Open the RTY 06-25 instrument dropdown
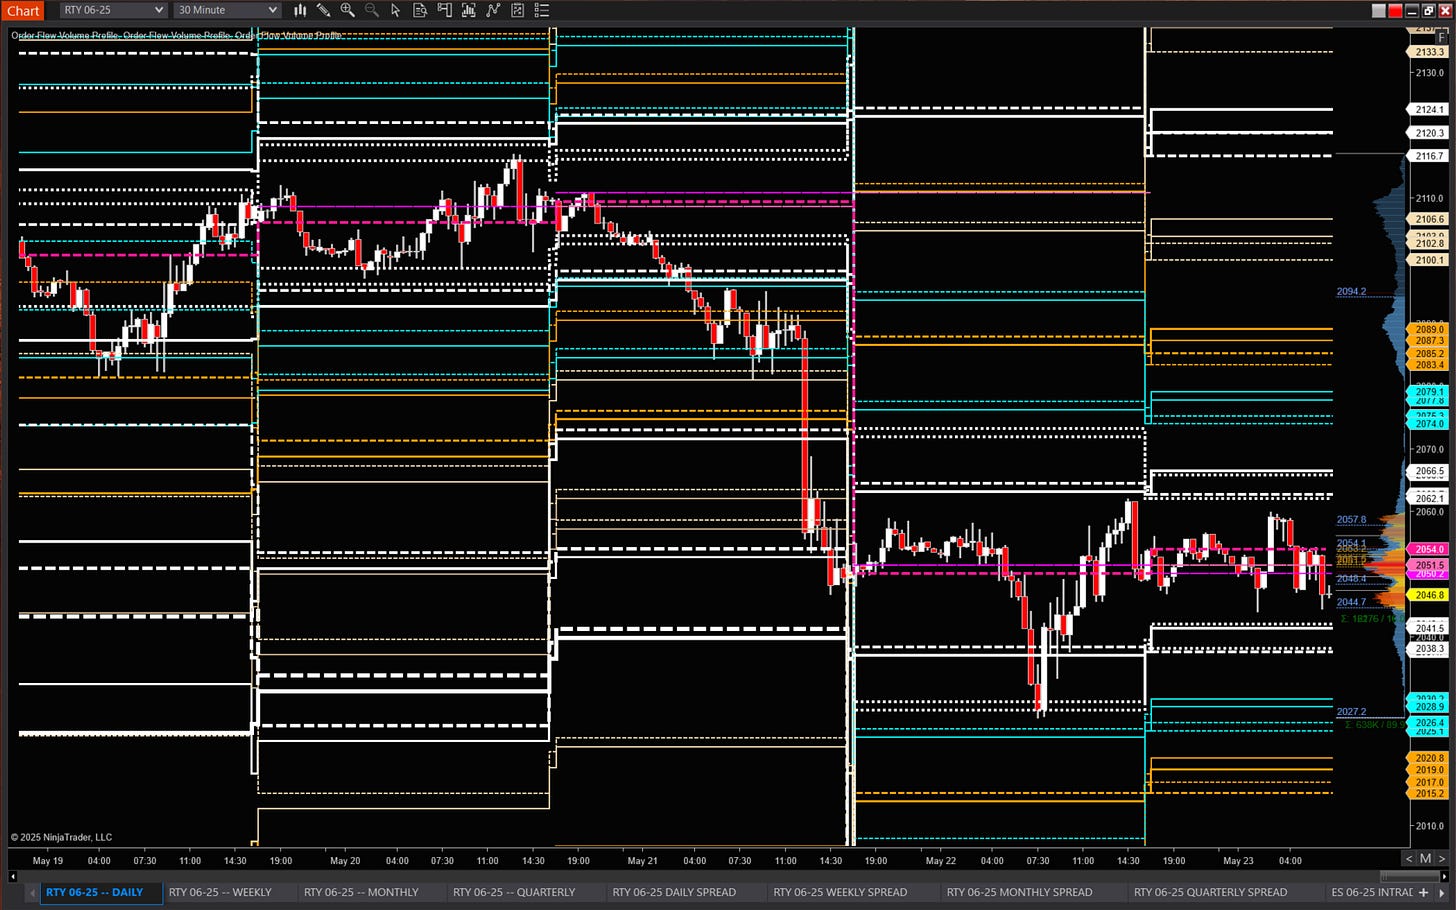Image resolution: width=1456 pixels, height=910 pixels. click(x=113, y=10)
